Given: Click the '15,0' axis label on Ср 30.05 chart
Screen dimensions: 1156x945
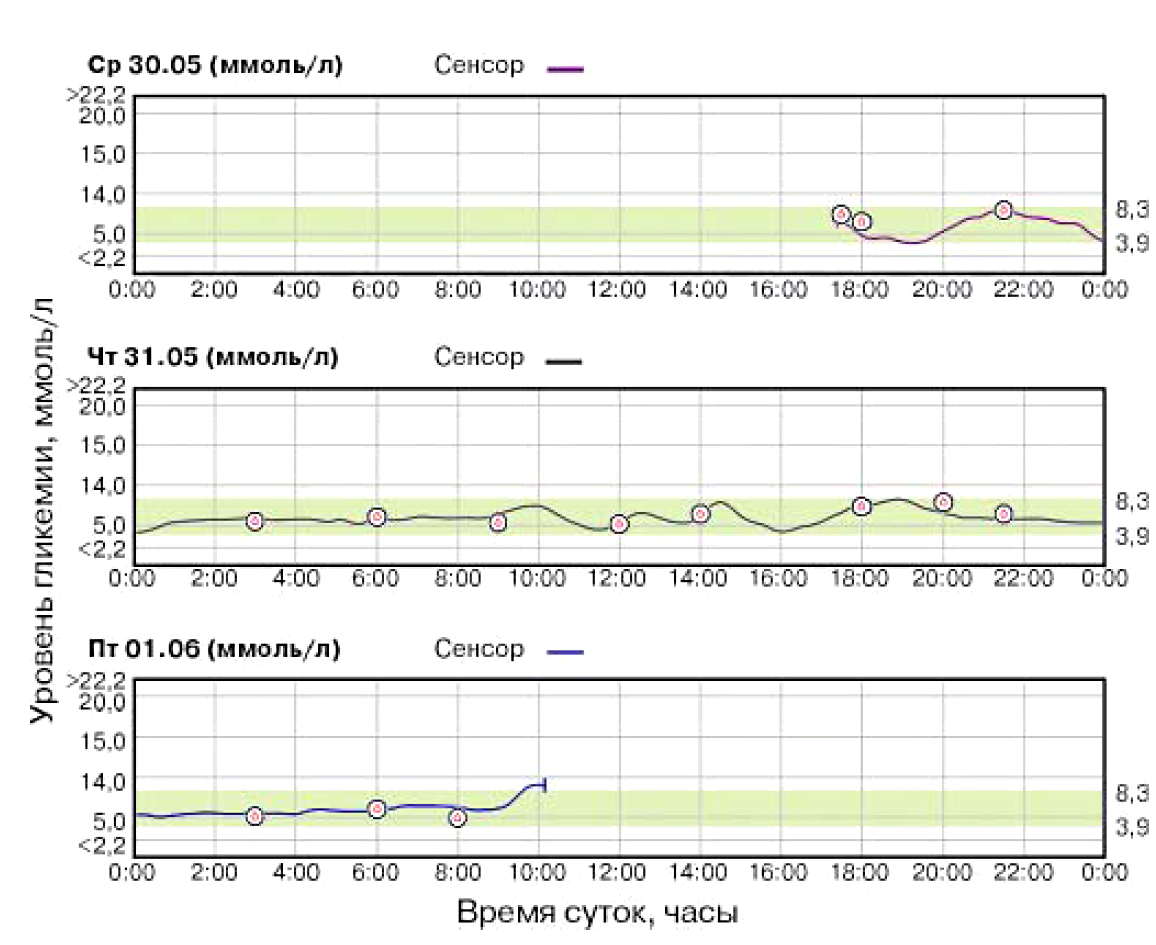Looking at the screenshot, I should point(102,154).
